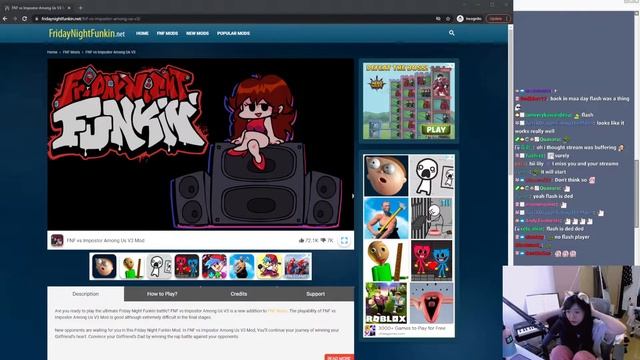Switch to the How to Play? tab
640x360 pixels.
coord(162,294)
